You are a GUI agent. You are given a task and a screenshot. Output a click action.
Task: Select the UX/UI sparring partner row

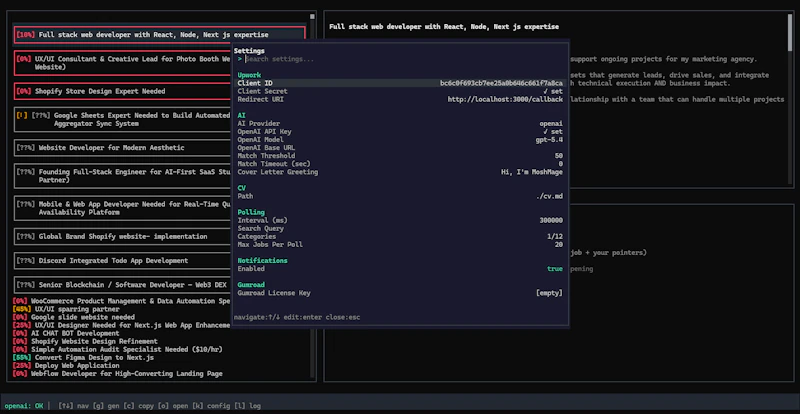click(66, 309)
